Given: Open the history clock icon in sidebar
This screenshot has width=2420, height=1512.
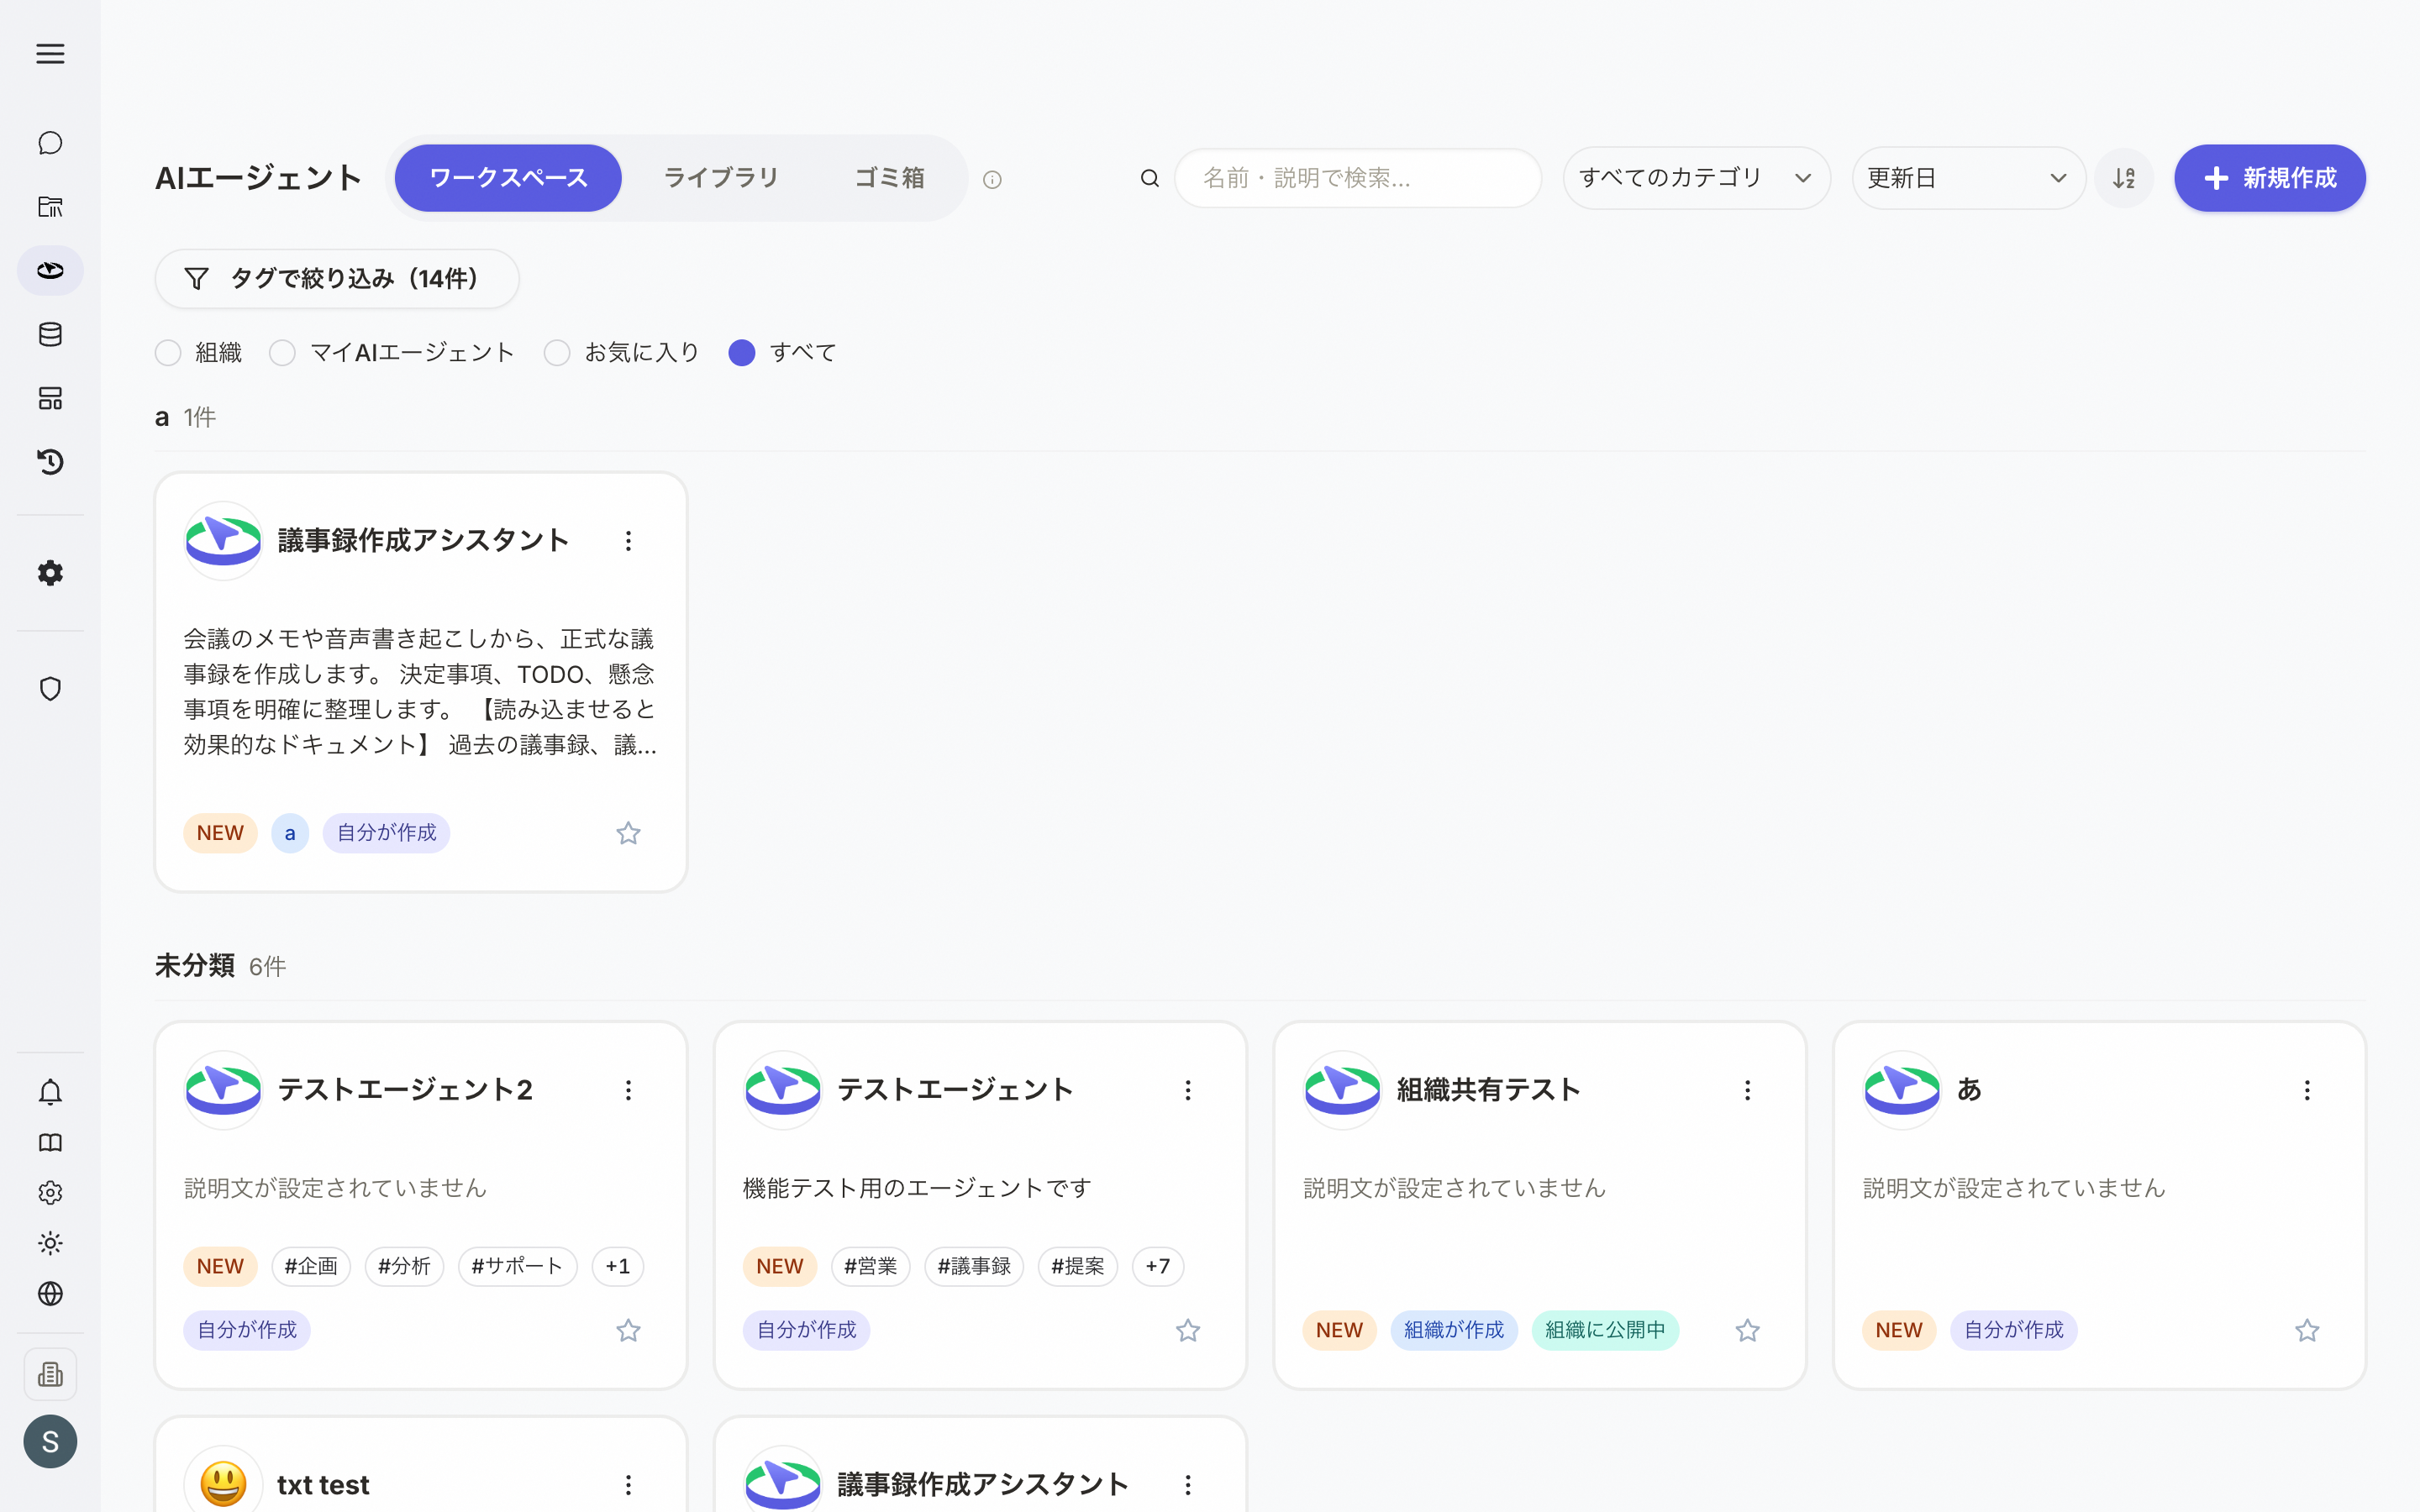Looking at the screenshot, I should click(x=50, y=462).
